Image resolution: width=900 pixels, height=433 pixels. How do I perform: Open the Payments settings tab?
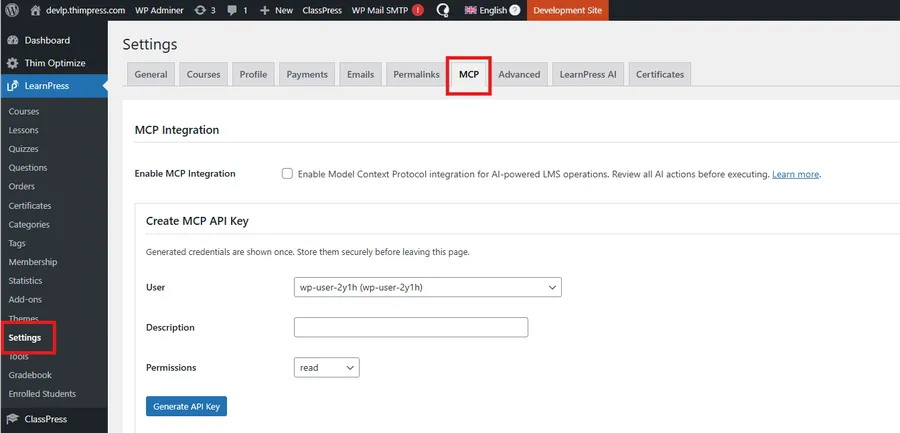pos(307,74)
